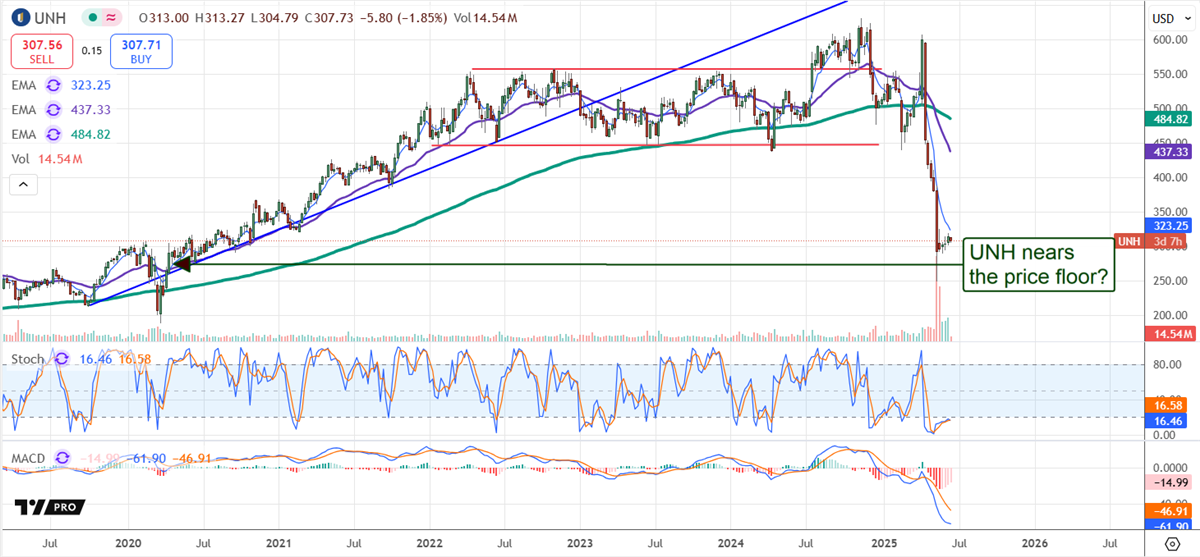The width and height of the screenshot is (1200, 557).
Task: Open the UNH symbol name
Action: click(x=51, y=19)
